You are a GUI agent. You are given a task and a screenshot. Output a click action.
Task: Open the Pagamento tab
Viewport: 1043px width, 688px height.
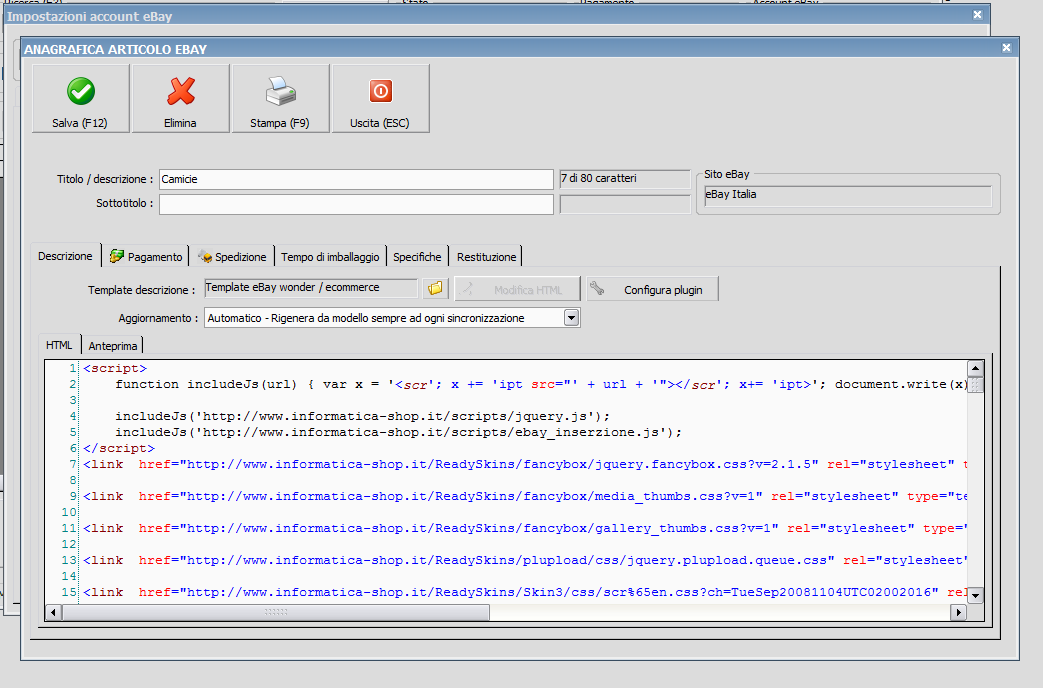(x=146, y=257)
